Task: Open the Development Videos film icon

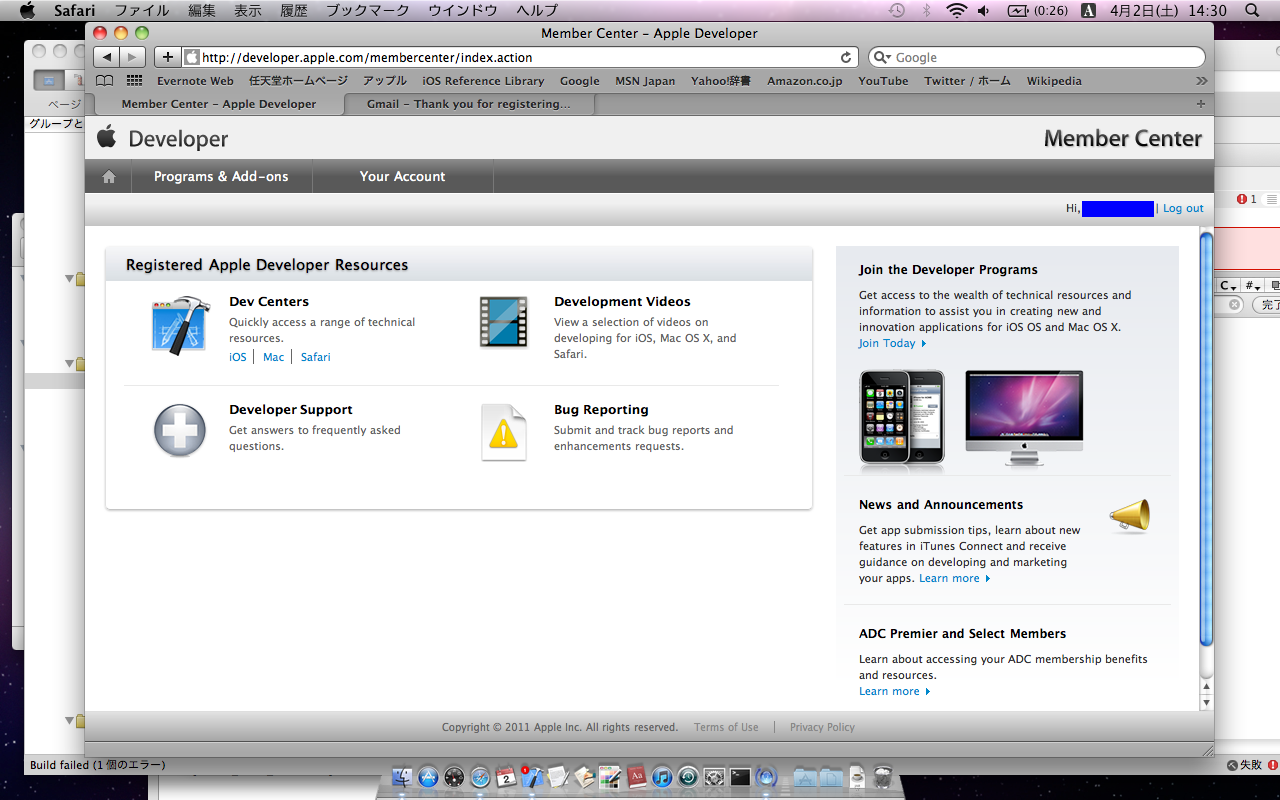Action: pos(503,322)
